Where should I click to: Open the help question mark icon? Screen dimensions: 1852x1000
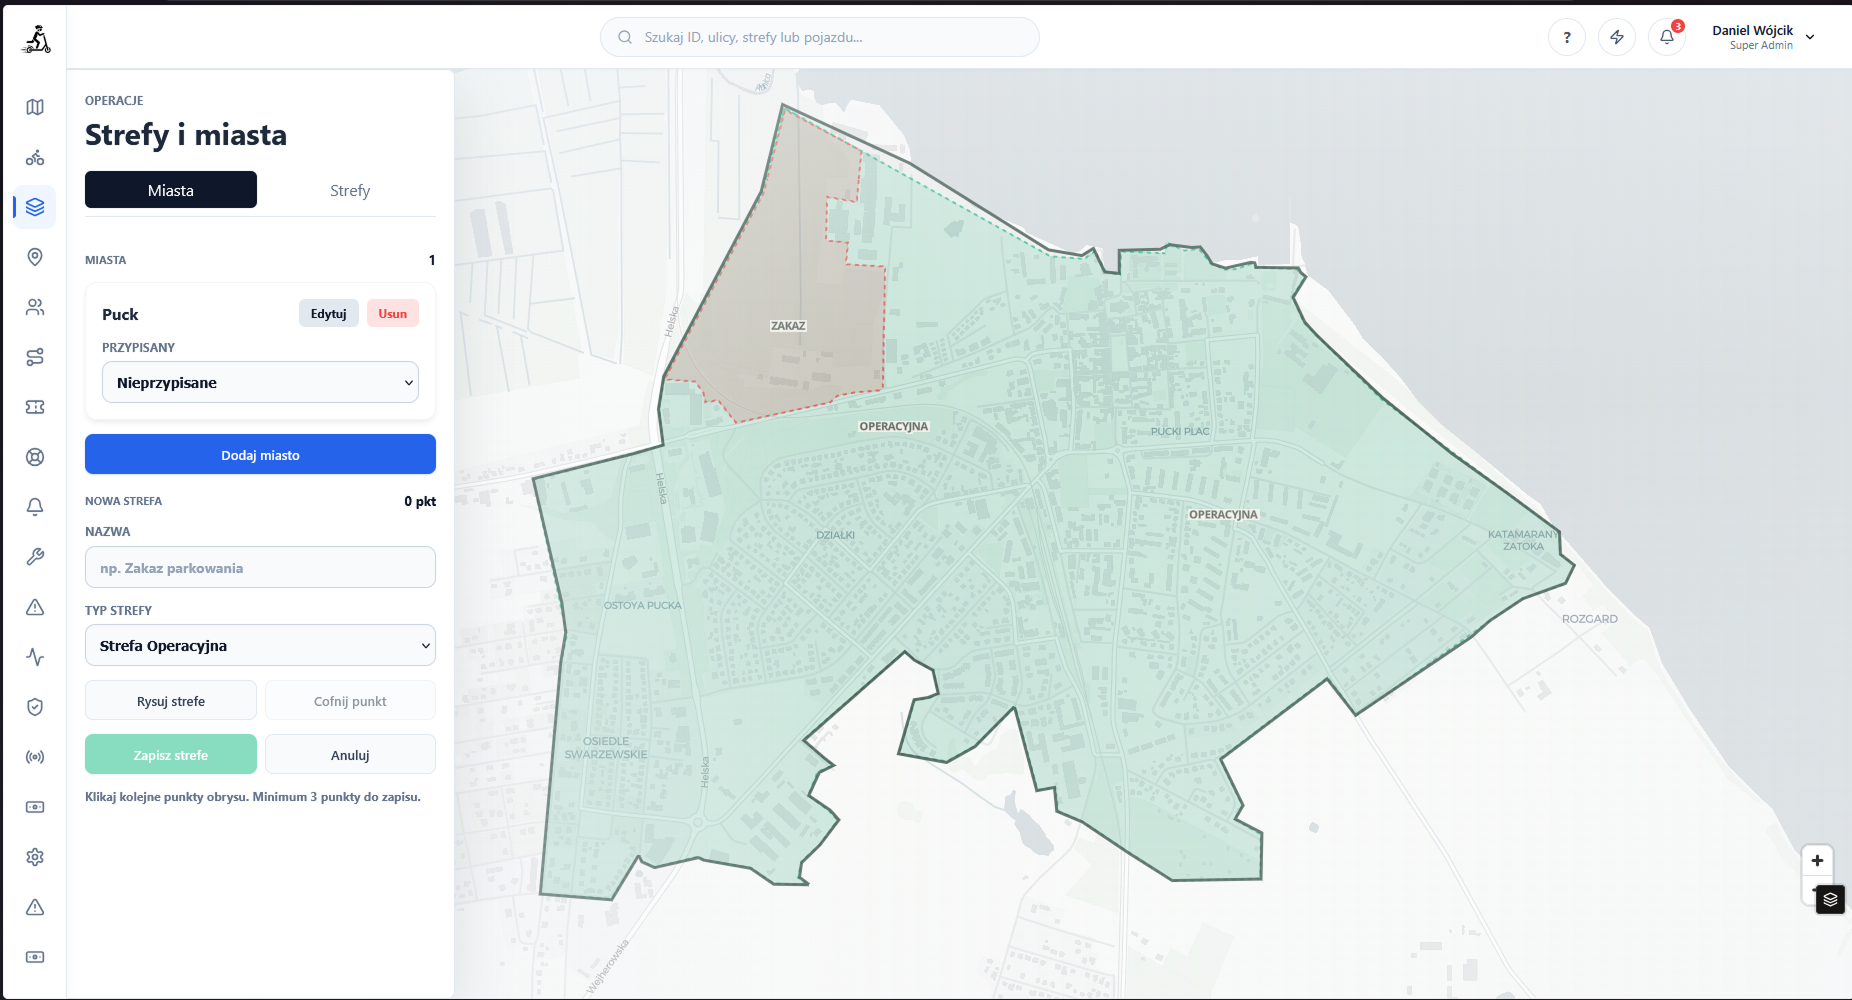click(x=1567, y=37)
